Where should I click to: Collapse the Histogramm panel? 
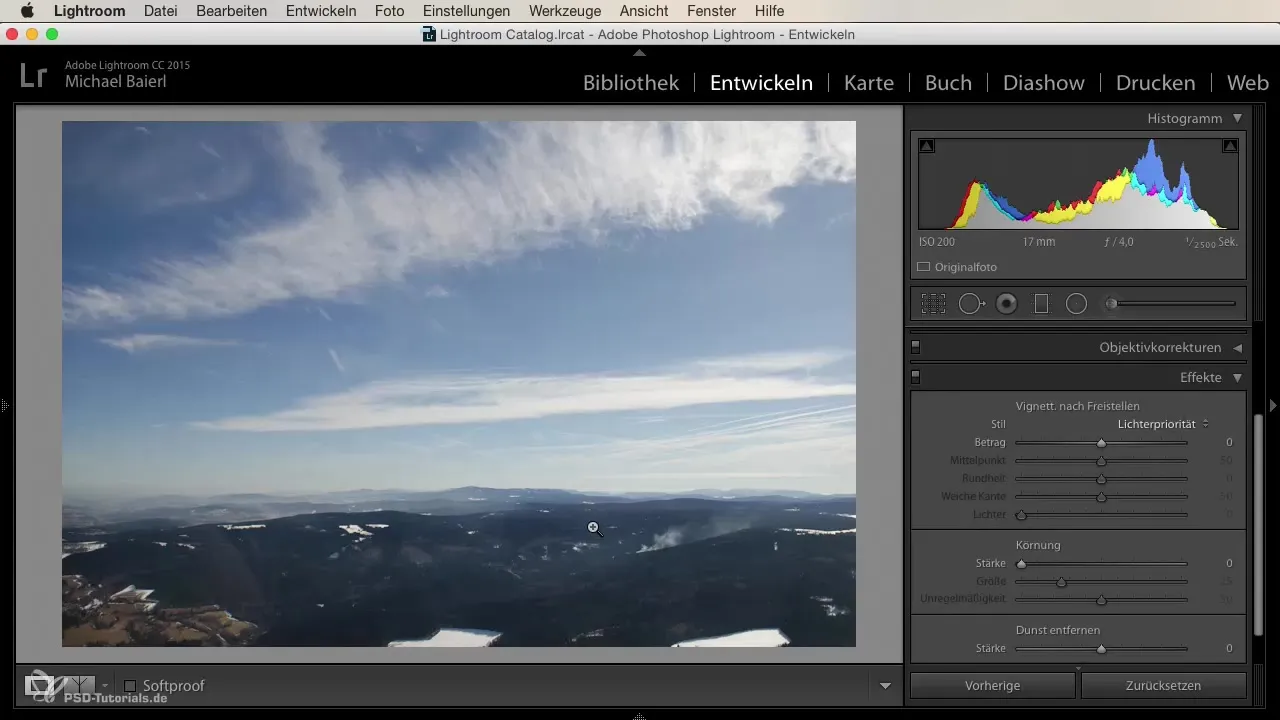(x=1237, y=118)
